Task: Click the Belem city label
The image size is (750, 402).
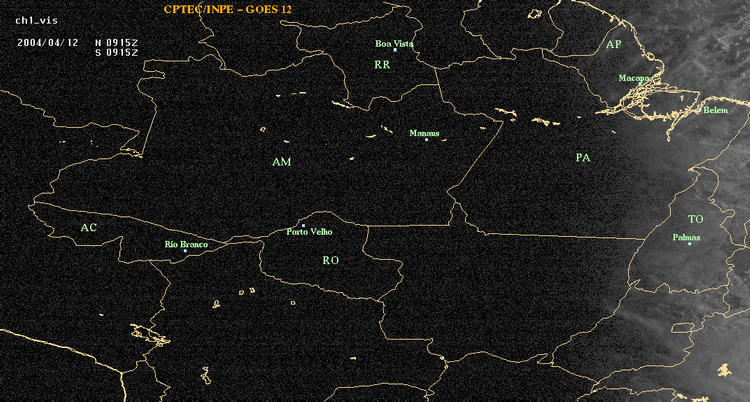Action: click(x=716, y=110)
